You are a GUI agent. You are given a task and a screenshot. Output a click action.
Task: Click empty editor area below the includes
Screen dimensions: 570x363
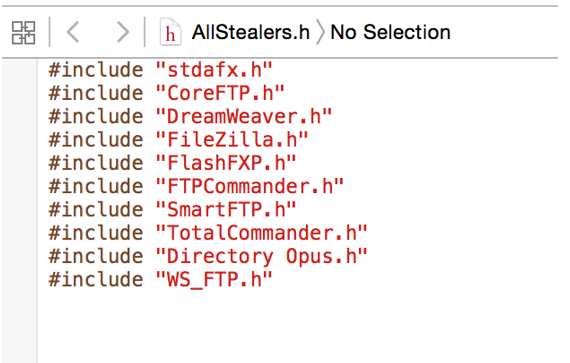[x=298, y=327]
